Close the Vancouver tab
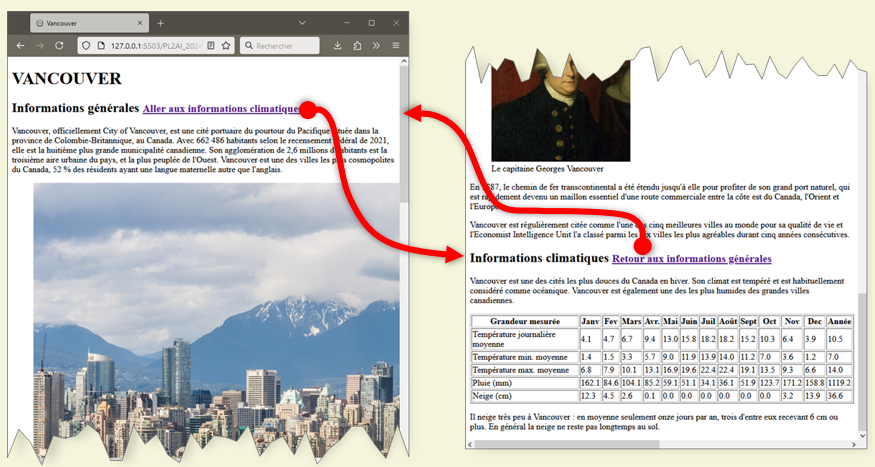This screenshot has height=467, width=875. click(139, 22)
